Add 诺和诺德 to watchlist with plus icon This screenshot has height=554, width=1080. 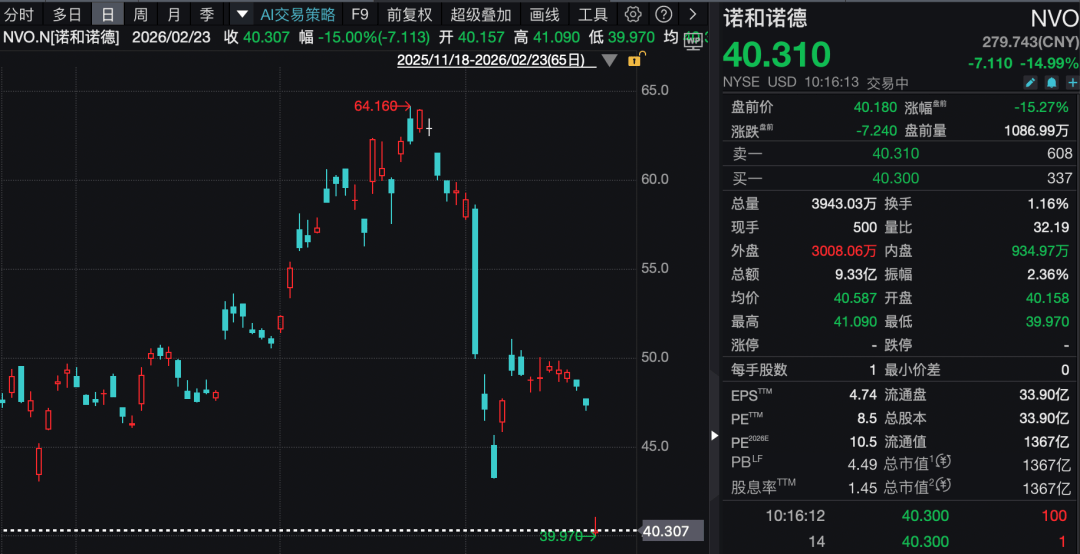(1071, 82)
